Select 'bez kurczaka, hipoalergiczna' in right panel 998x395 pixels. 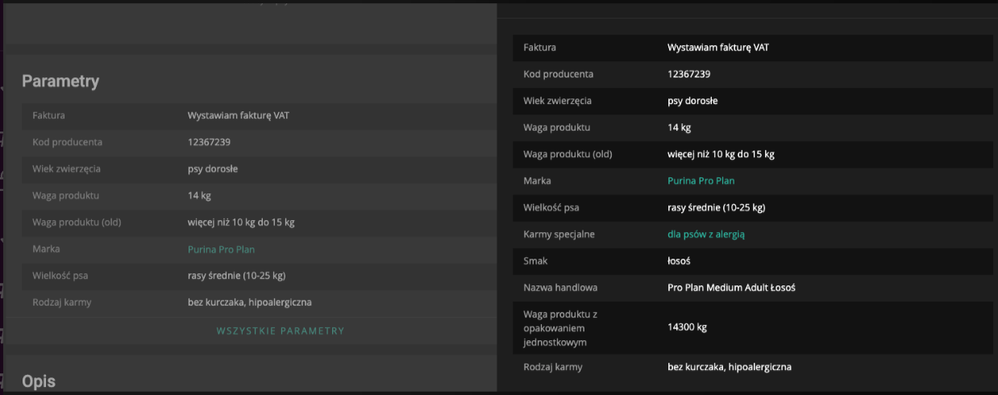coord(729,367)
